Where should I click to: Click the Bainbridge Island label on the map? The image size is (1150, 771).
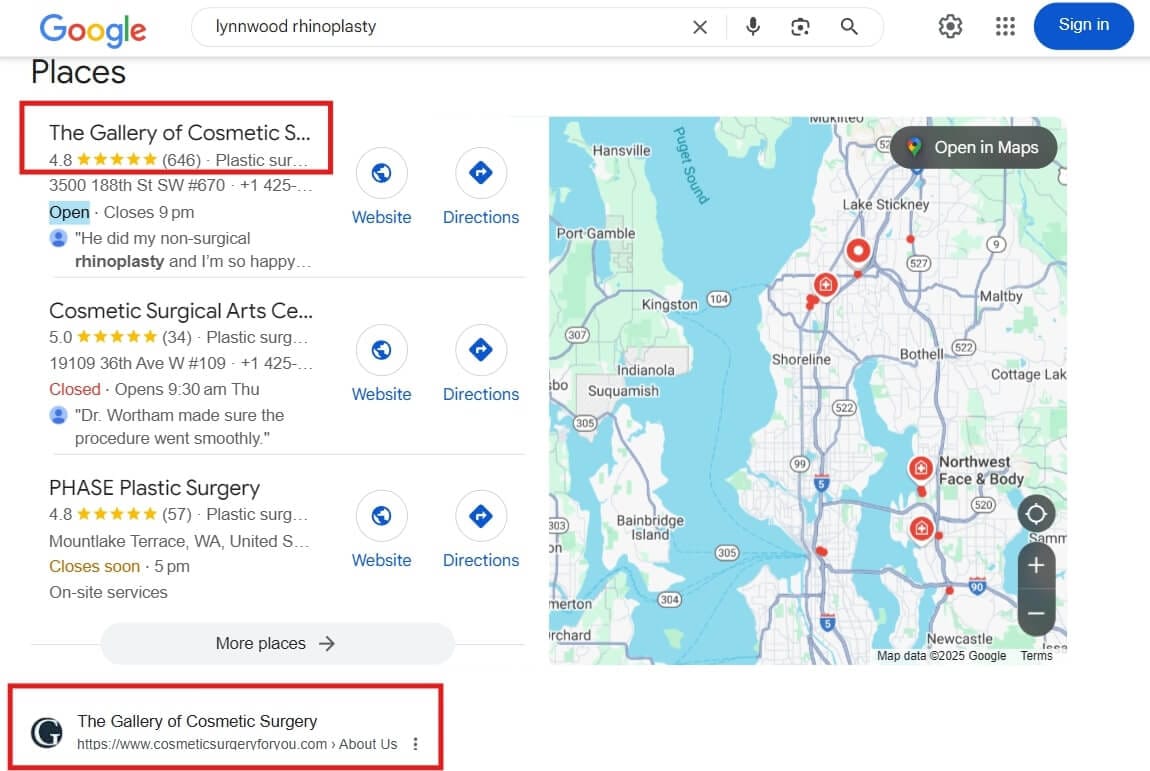point(650,527)
